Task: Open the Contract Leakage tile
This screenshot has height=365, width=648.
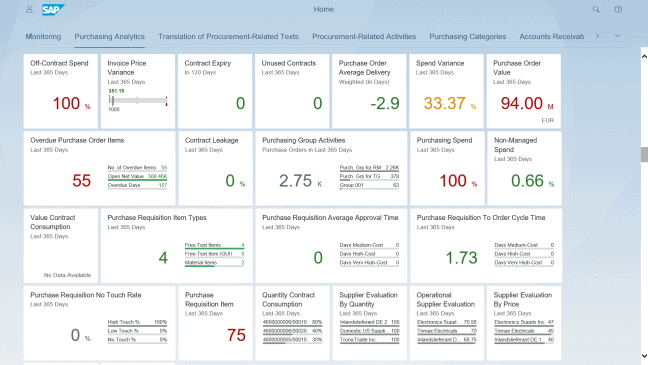Action: pyautogui.click(x=215, y=168)
